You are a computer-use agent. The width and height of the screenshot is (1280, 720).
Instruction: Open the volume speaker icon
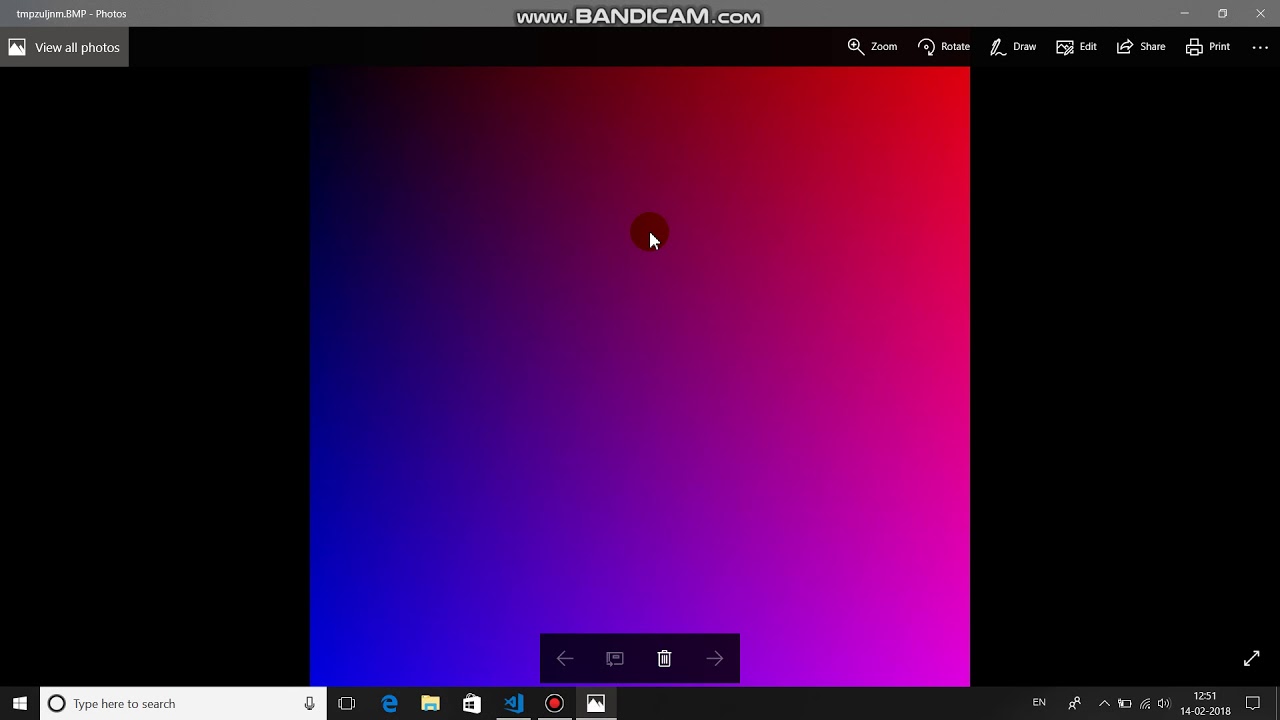tap(1163, 703)
